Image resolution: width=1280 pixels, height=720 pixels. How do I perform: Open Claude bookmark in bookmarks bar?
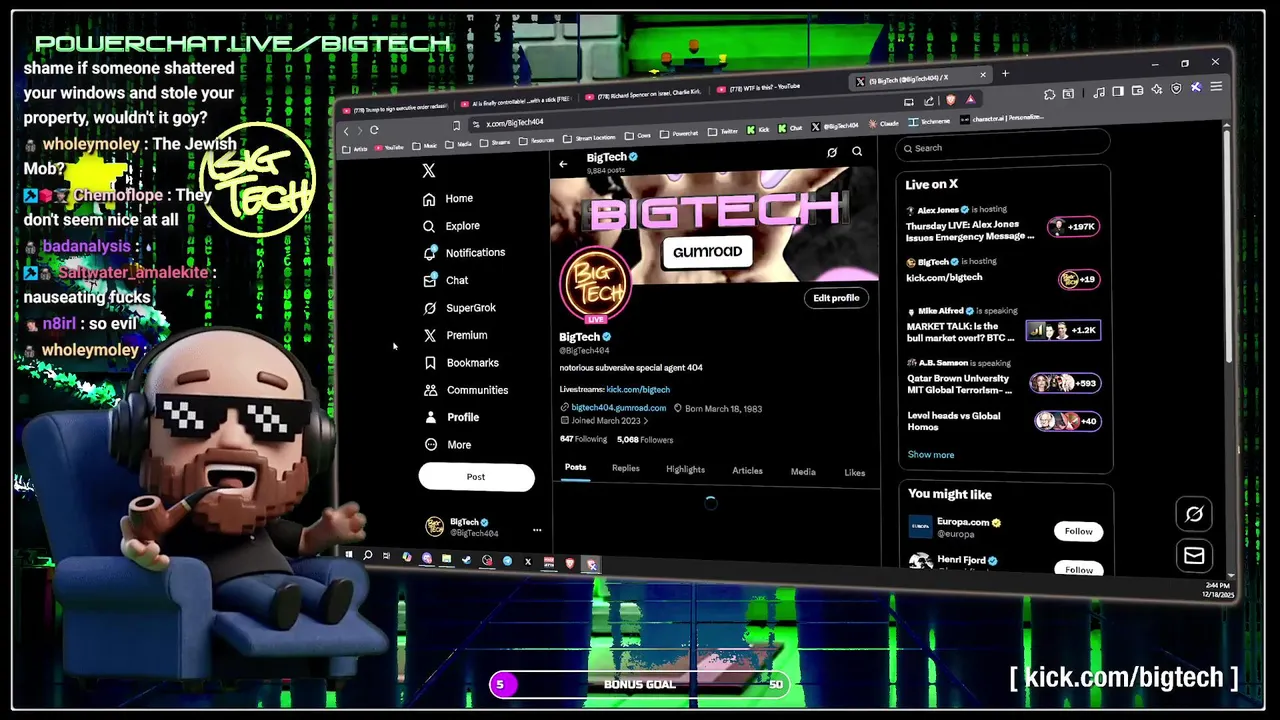click(x=884, y=124)
